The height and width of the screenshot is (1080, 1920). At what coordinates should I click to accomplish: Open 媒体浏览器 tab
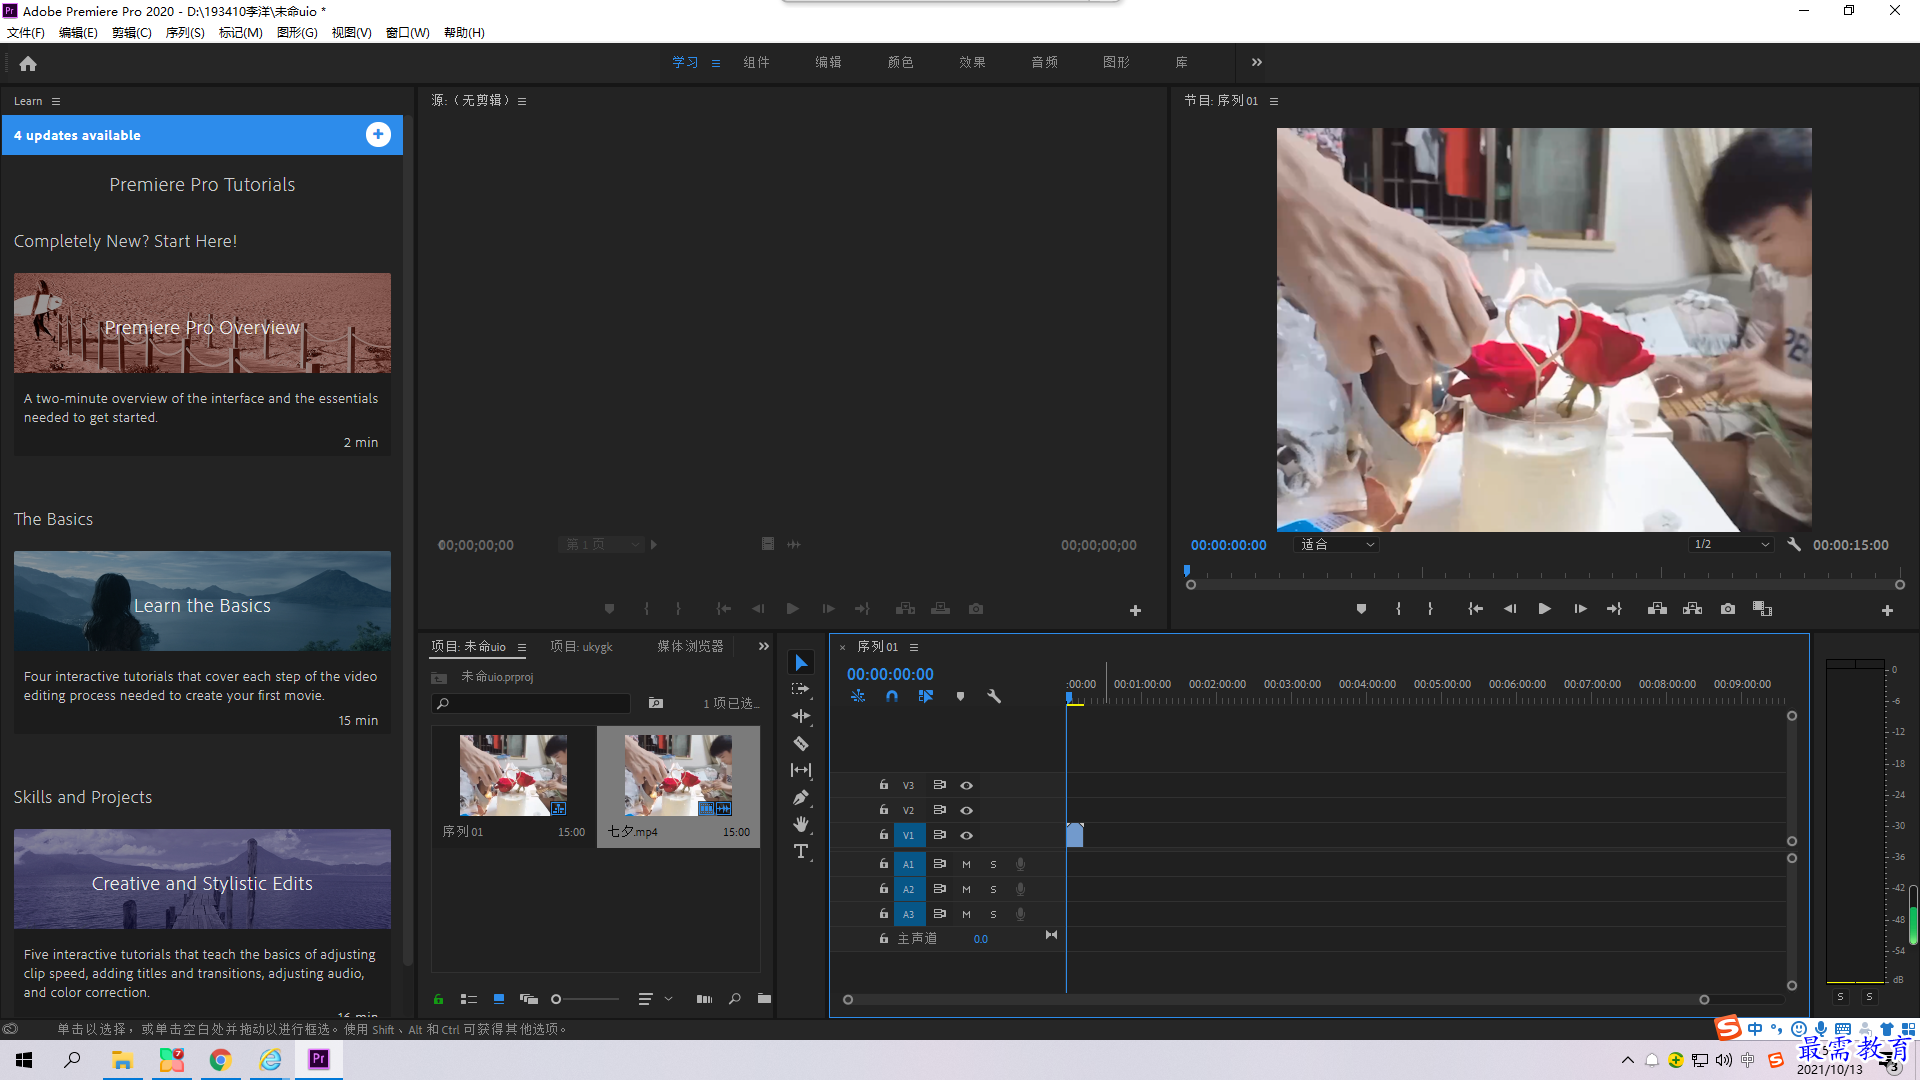tap(690, 647)
